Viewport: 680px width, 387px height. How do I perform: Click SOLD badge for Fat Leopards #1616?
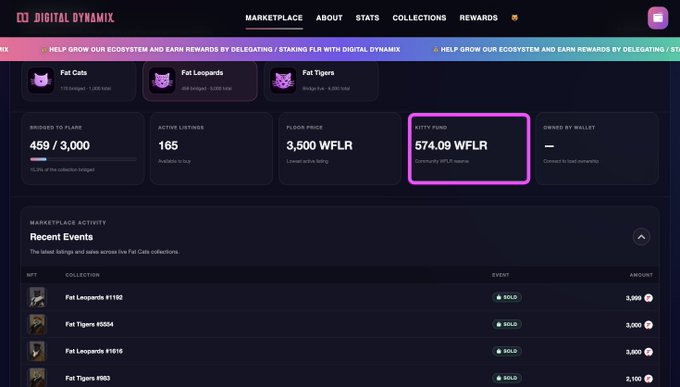tap(507, 351)
